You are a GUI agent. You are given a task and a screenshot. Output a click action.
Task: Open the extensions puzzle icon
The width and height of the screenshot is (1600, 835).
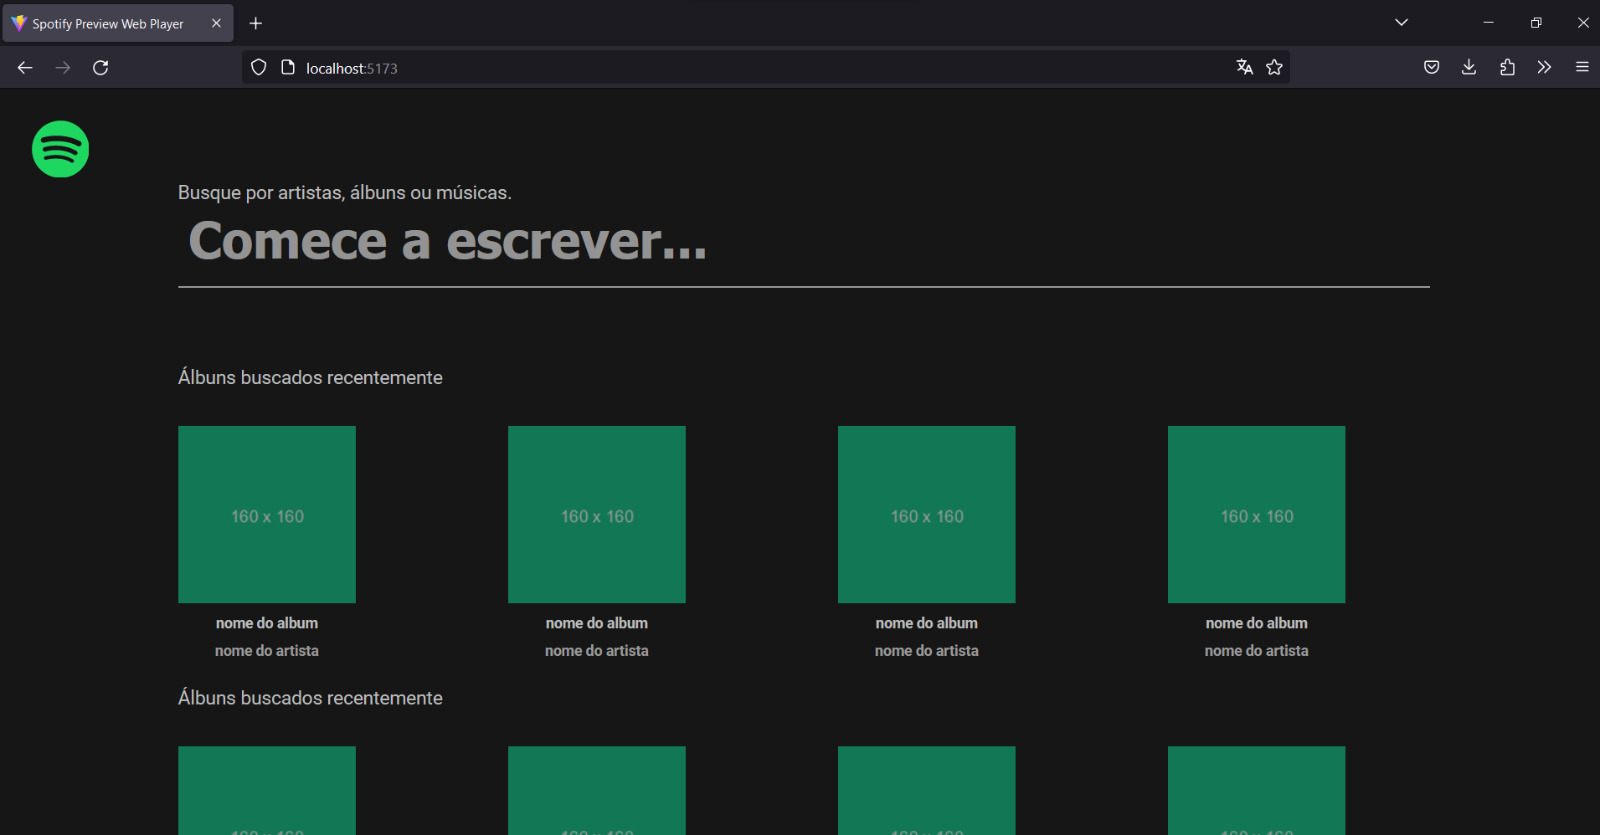1507,67
